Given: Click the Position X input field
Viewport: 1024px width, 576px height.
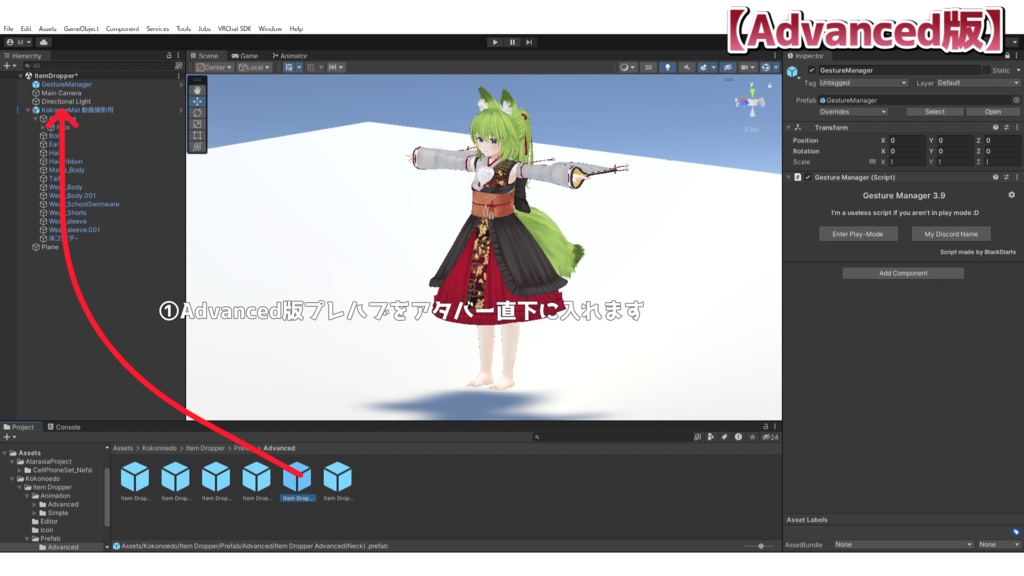Looking at the screenshot, I should click(907, 140).
